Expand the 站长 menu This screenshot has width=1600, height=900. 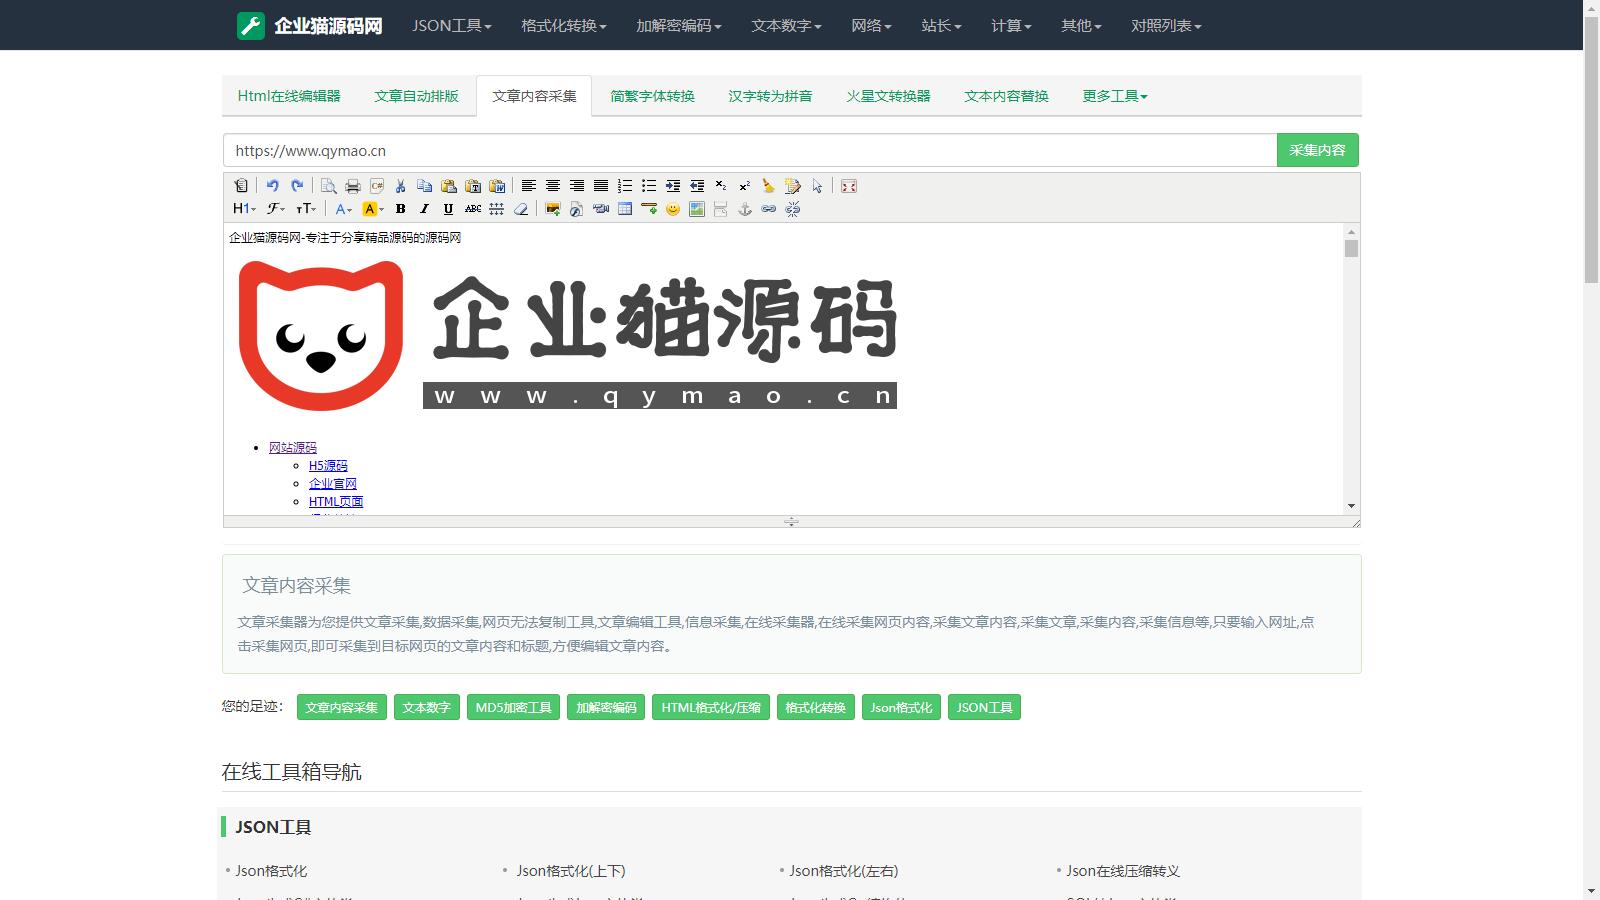(x=941, y=26)
